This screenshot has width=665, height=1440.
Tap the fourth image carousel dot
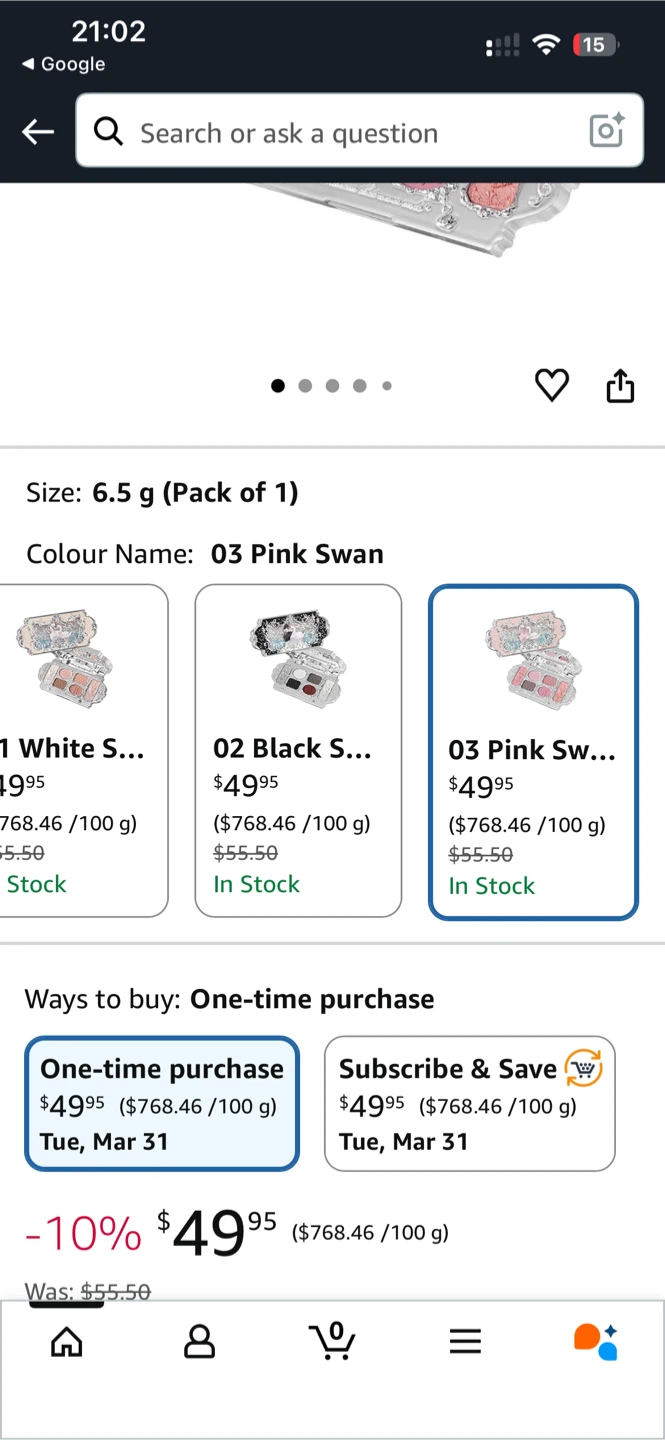[359, 386]
